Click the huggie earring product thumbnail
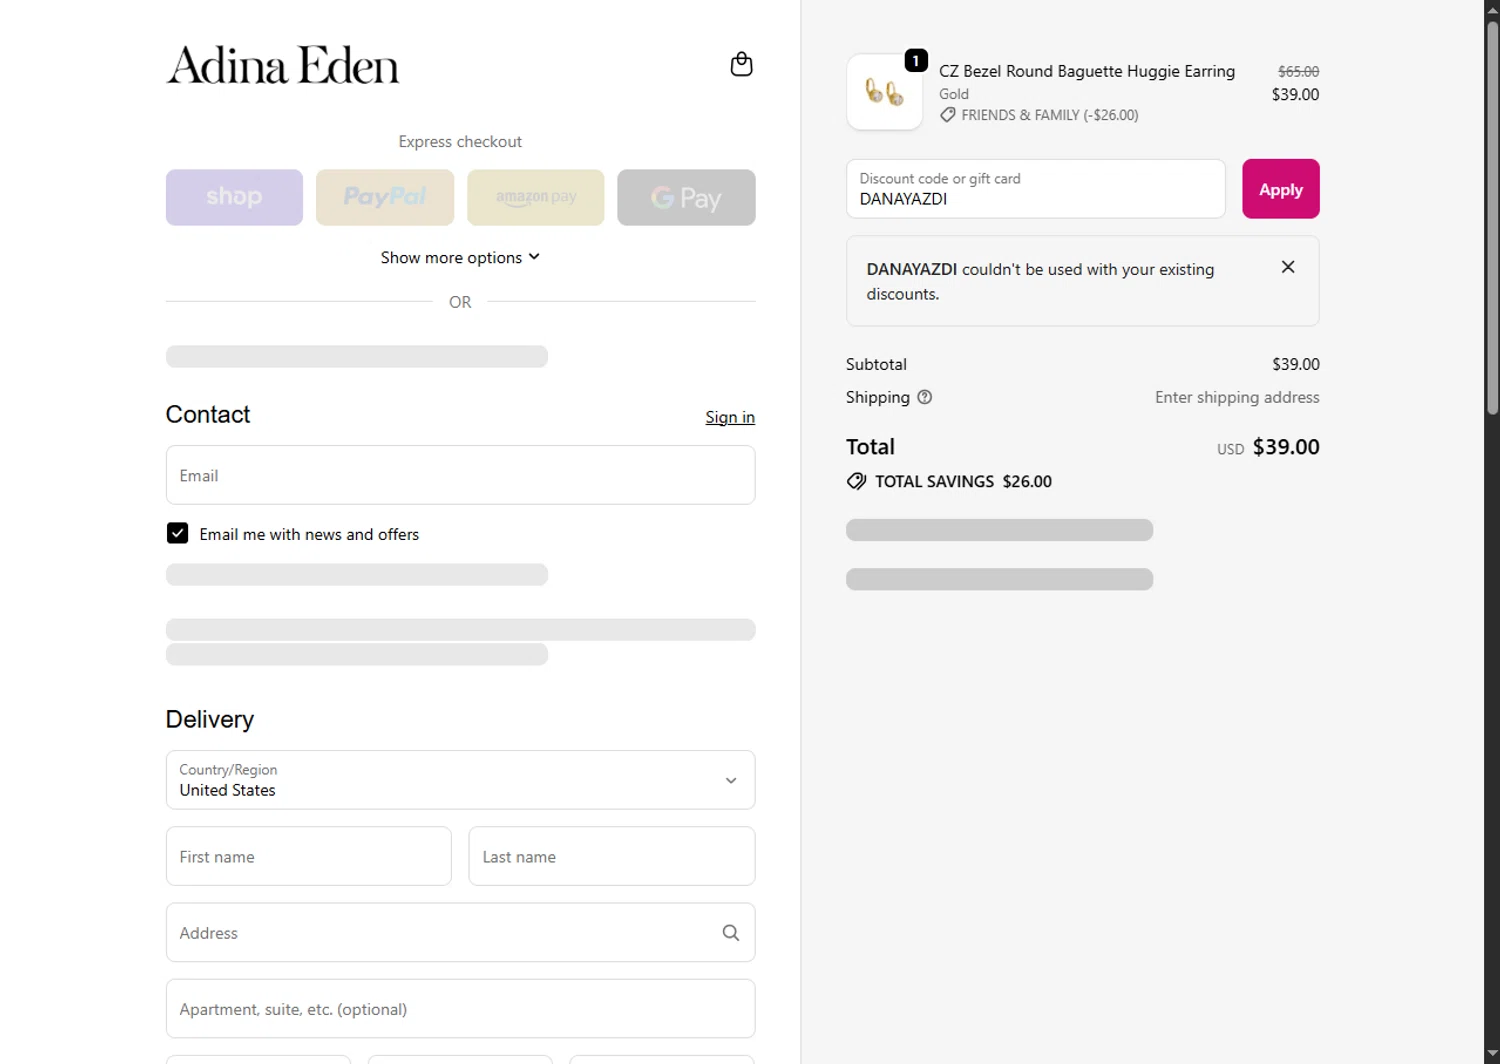1500x1064 pixels. 884,92
